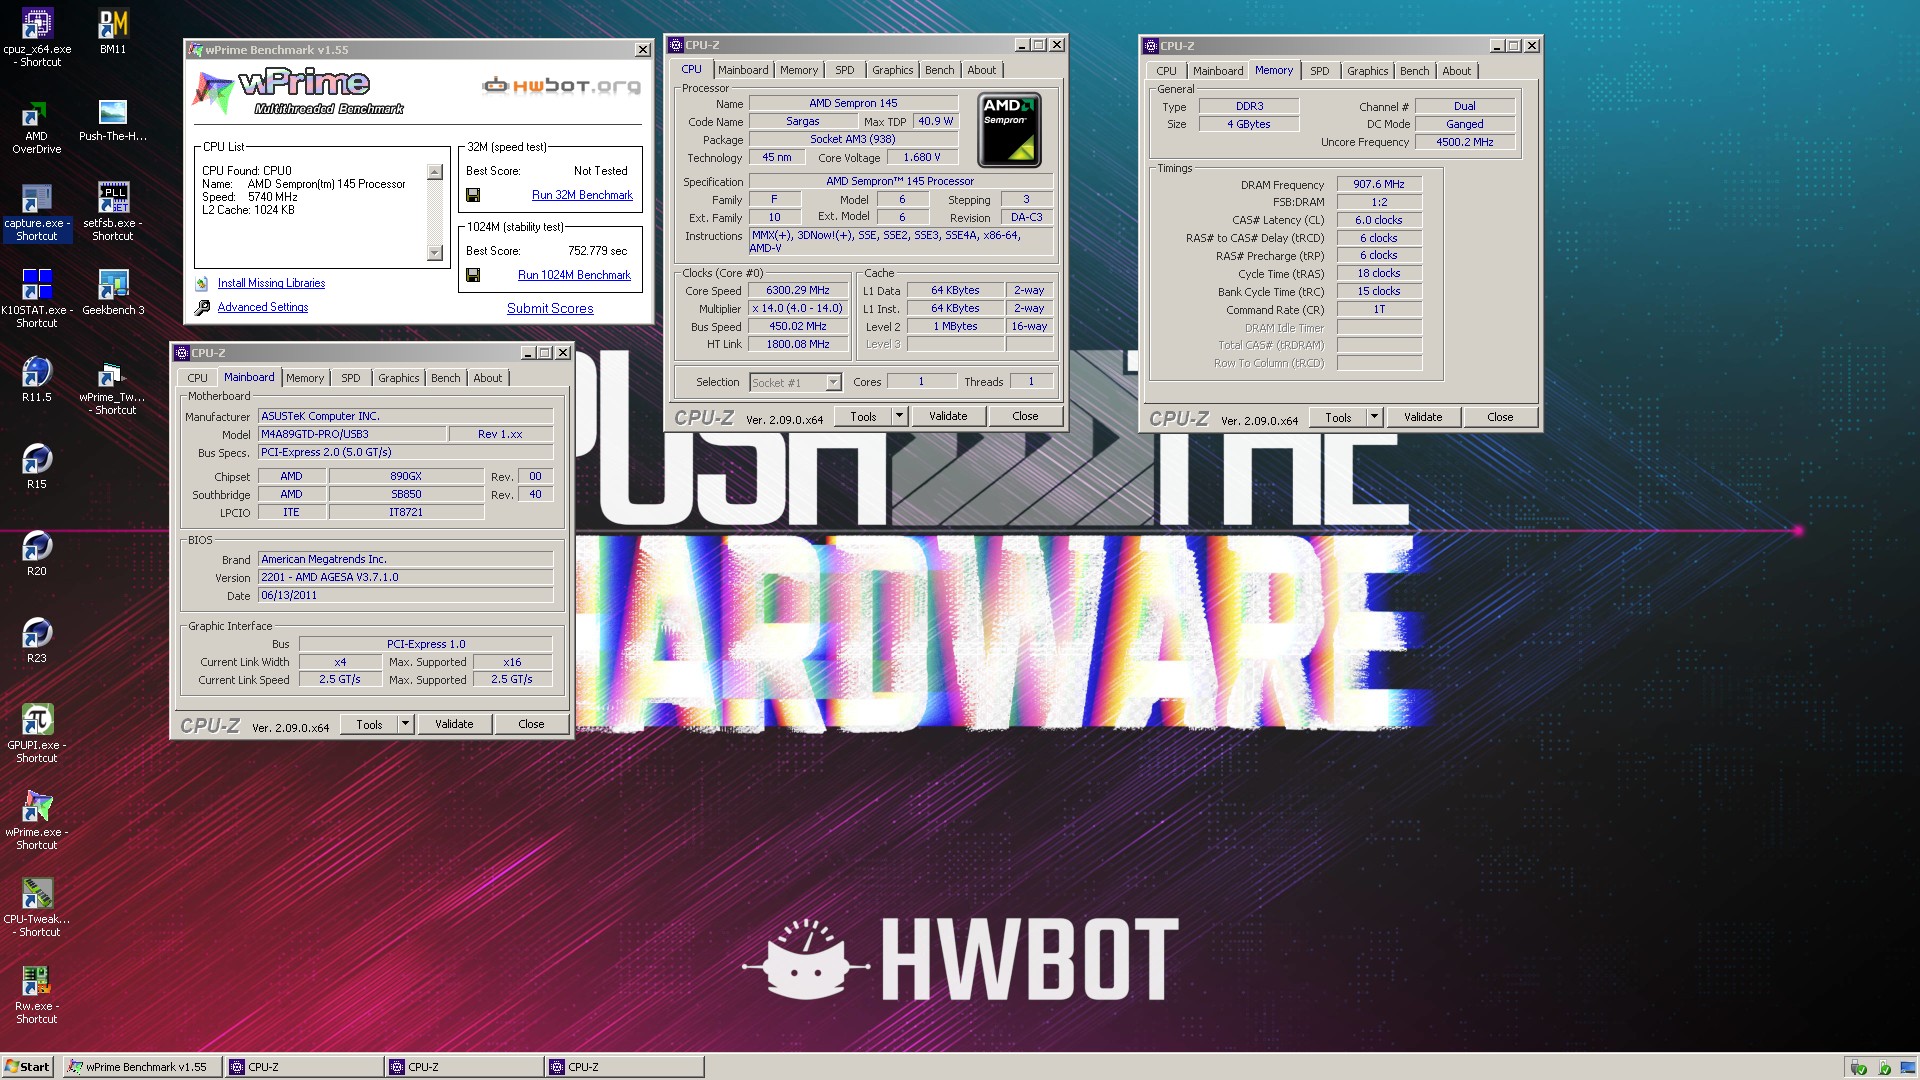This screenshot has height=1080, width=1920.
Task: Open the R11.5 Cinebench icon
Action: [x=37, y=373]
